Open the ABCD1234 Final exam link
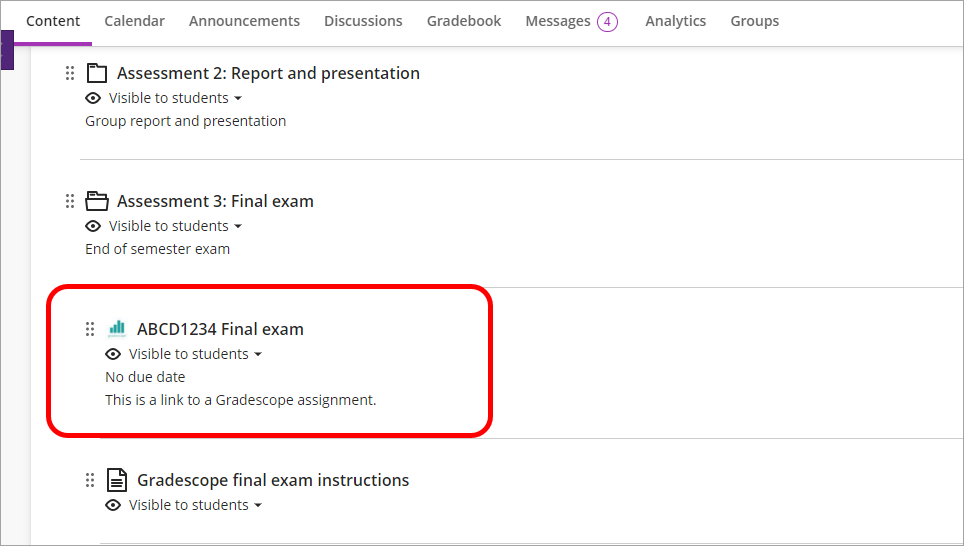 coord(220,329)
